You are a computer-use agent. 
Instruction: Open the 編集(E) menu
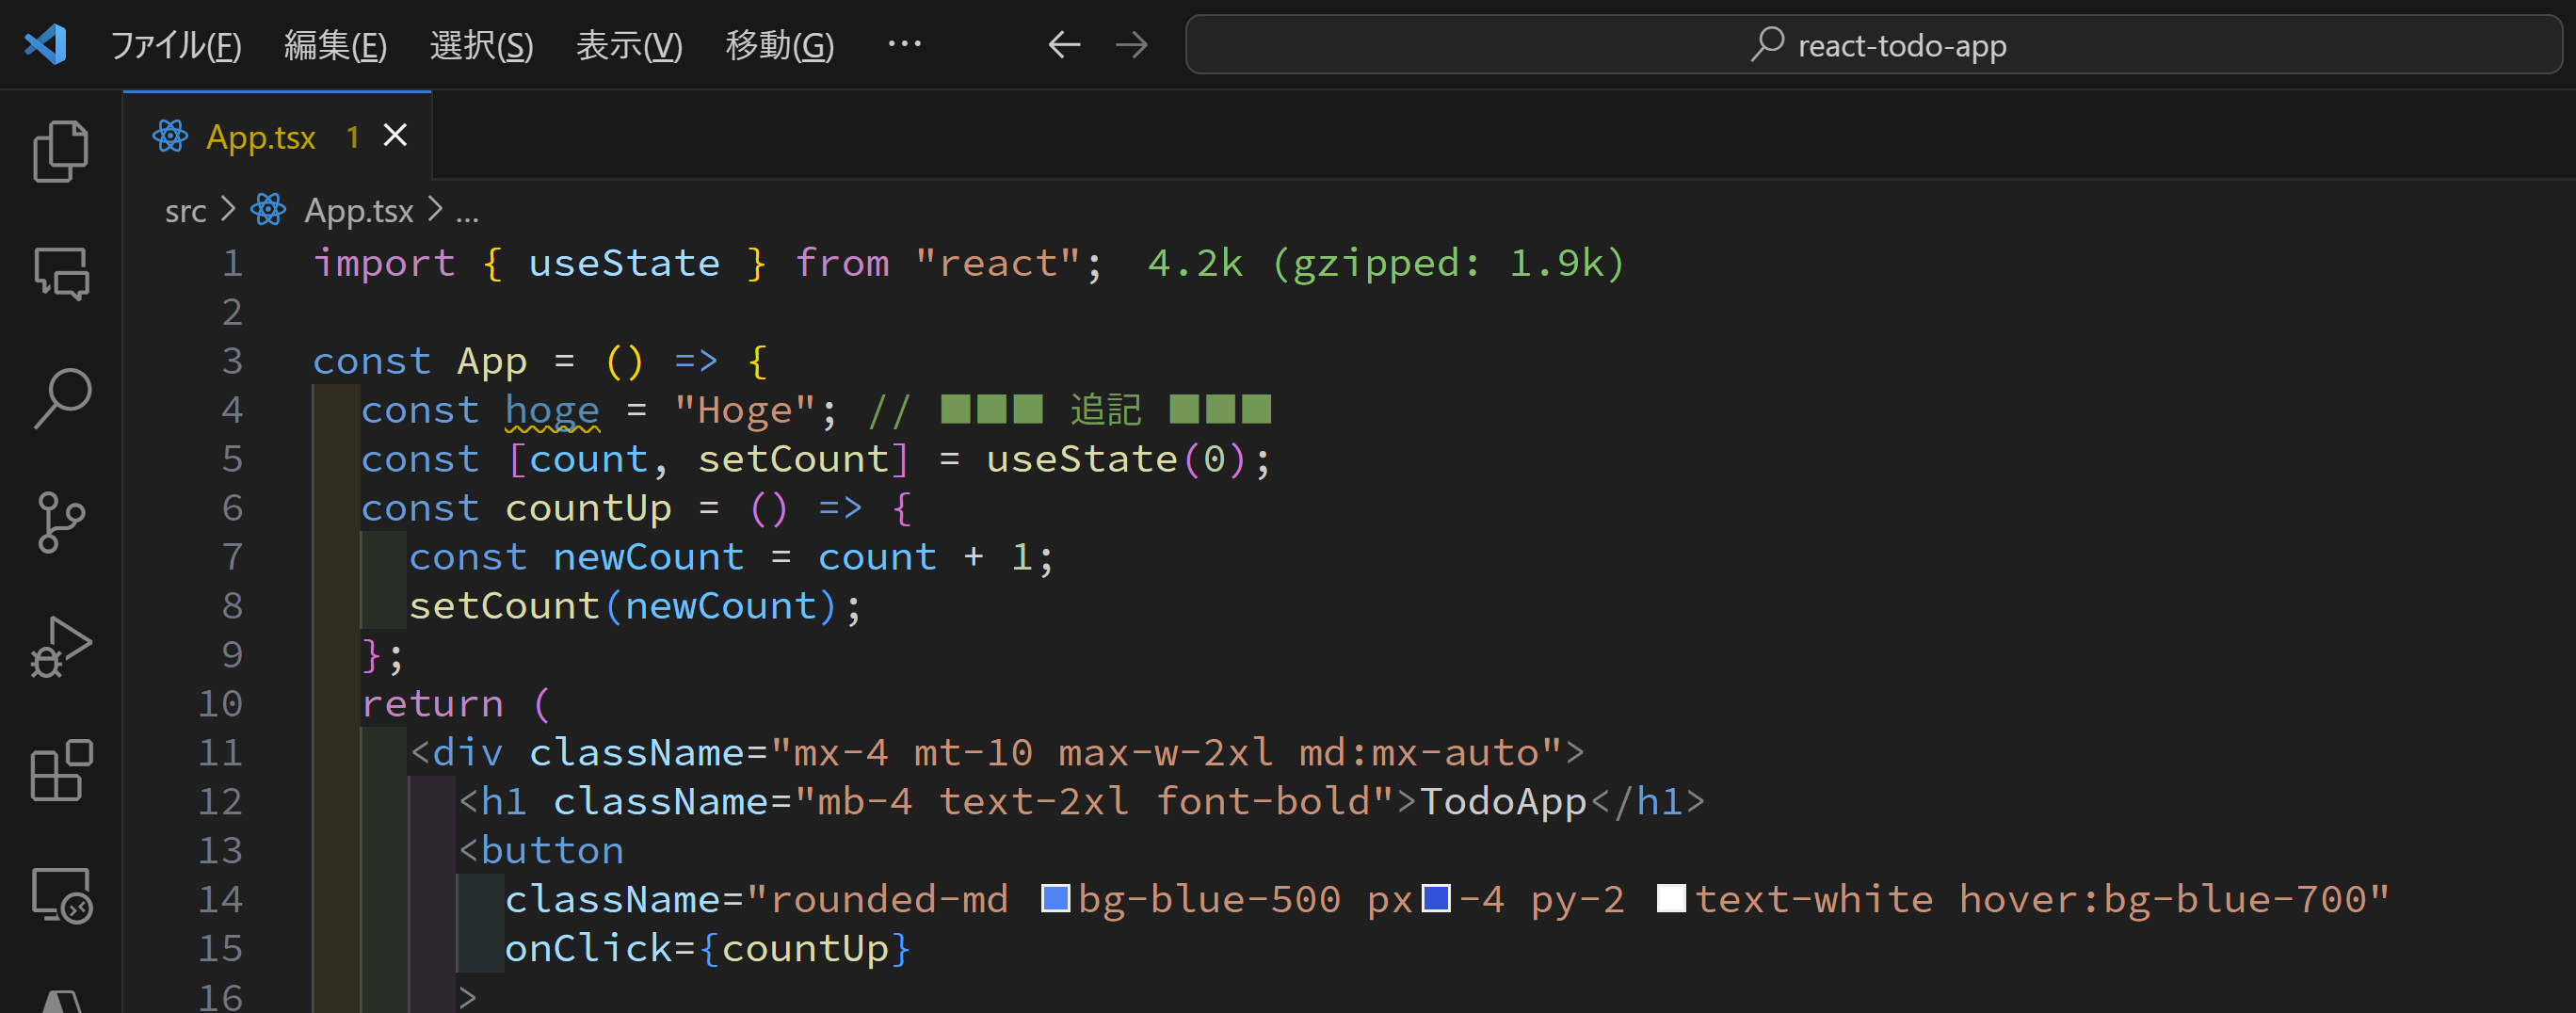[x=335, y=45]
